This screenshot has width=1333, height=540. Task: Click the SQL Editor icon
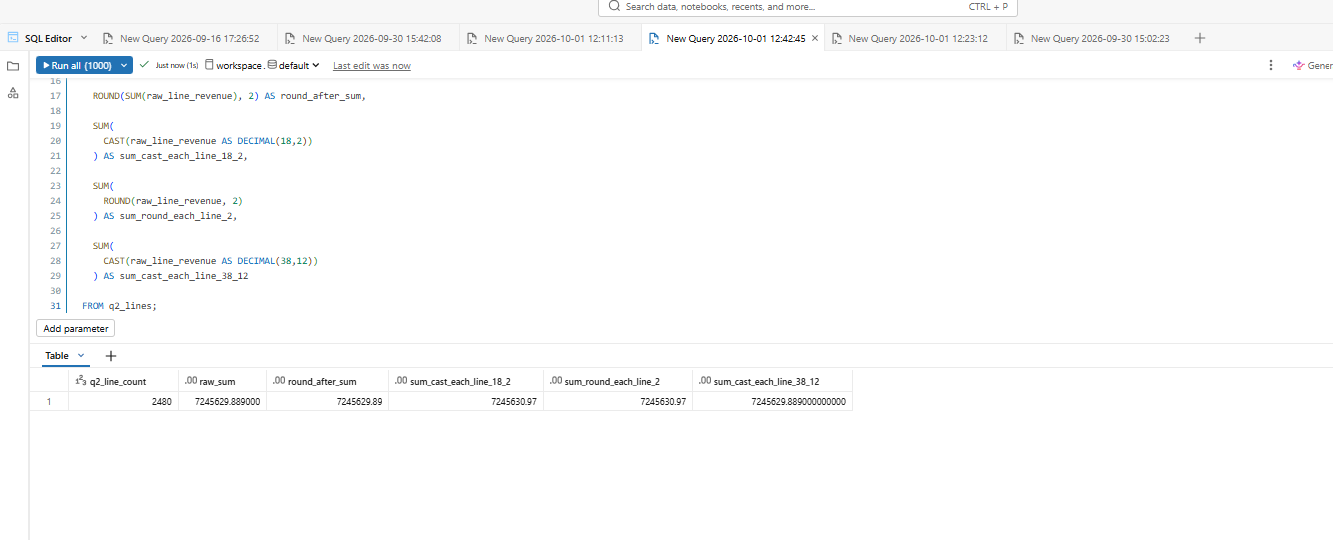(x=14, y=38)
